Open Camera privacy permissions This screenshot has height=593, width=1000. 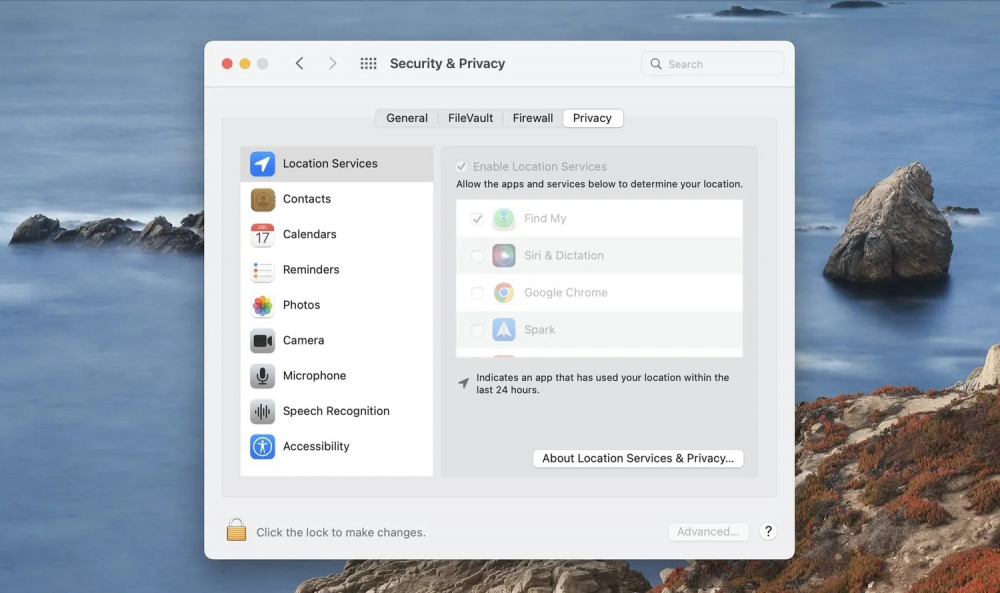[303, 341]
